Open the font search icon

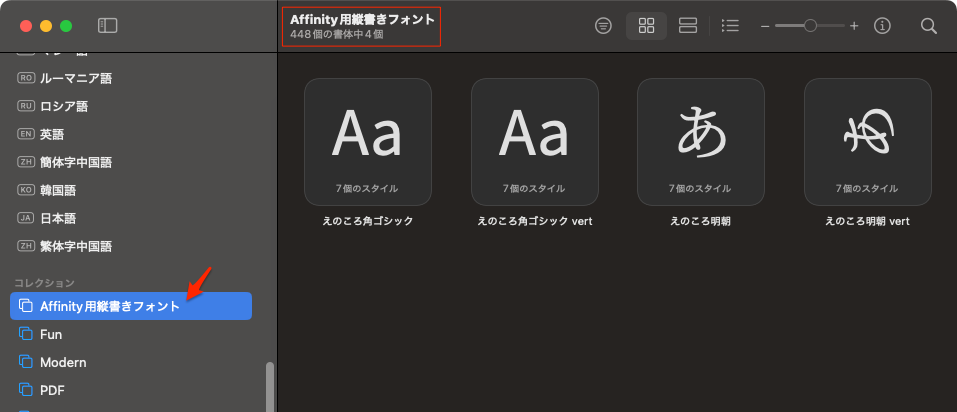pos(928,26)
